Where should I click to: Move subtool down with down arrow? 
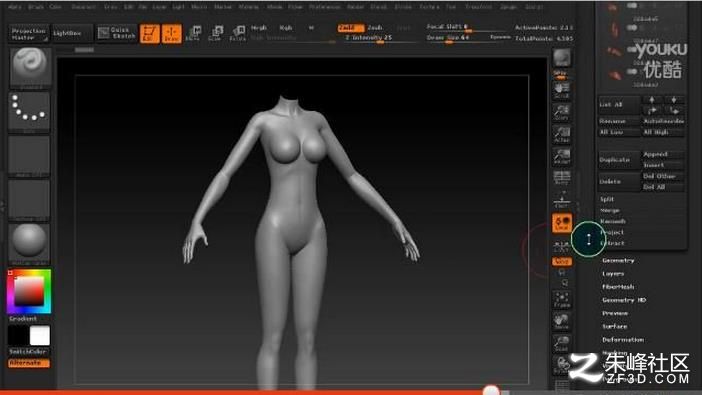[674, 99]
